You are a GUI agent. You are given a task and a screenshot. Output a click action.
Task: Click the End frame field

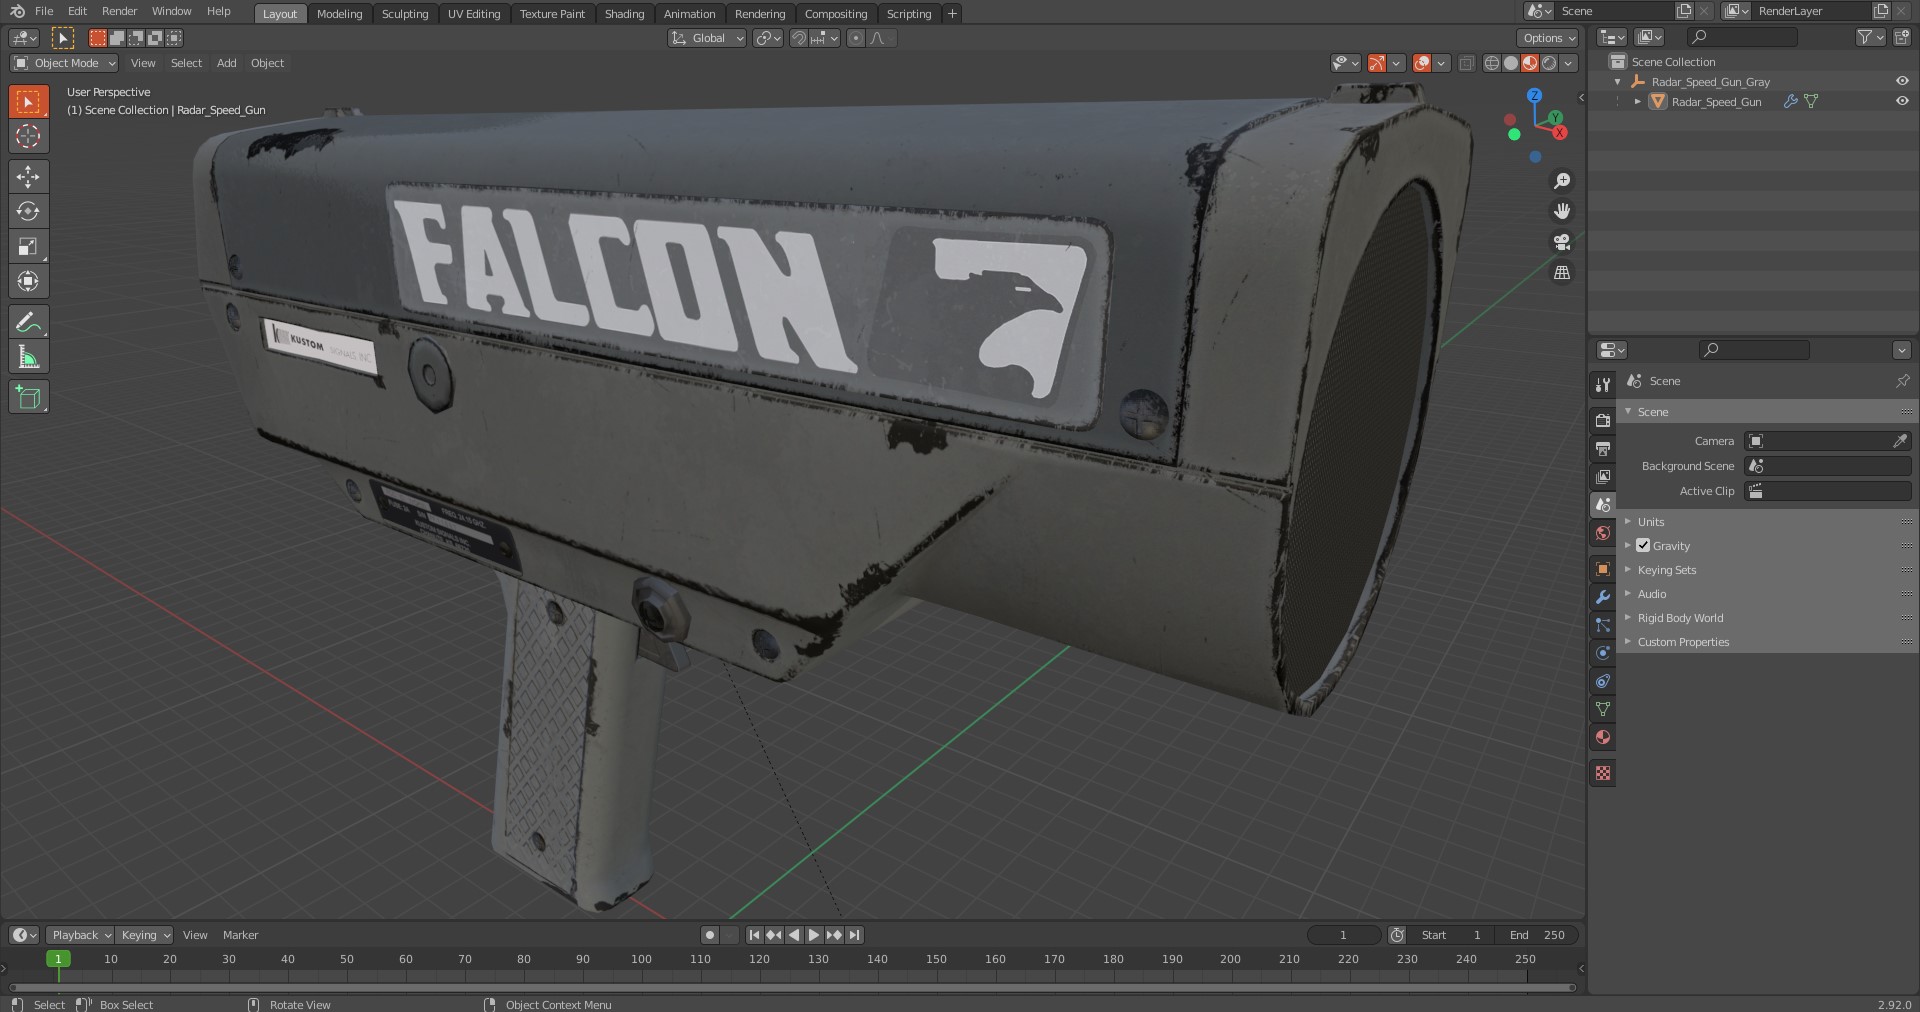[x=1537, y=935]
